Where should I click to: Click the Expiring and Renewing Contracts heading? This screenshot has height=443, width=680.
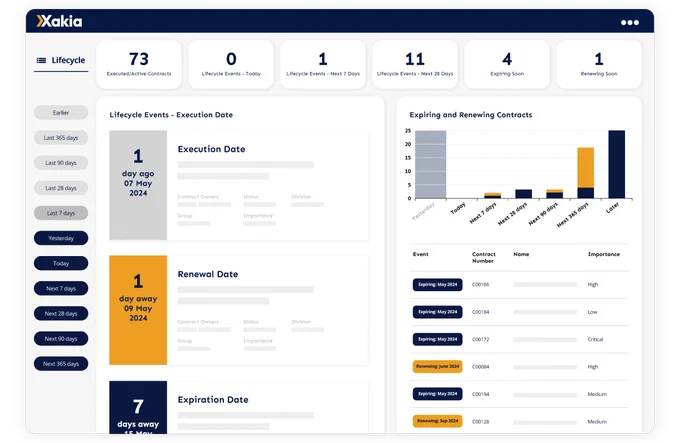click(x=471, y=115)
